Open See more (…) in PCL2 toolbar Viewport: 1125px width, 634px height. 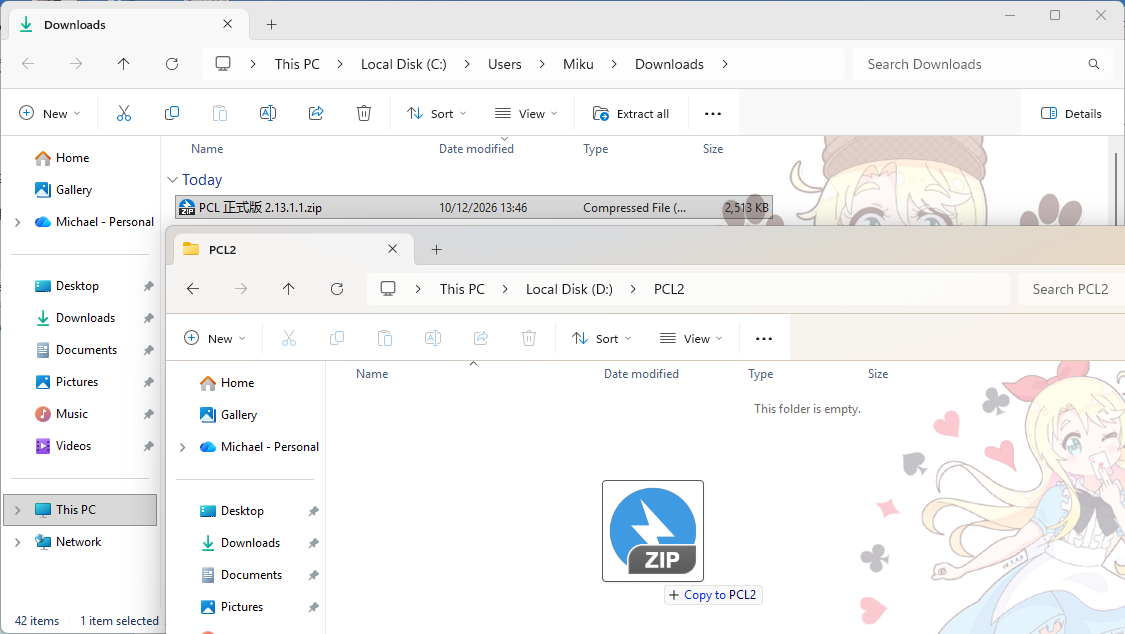point(764,339)
